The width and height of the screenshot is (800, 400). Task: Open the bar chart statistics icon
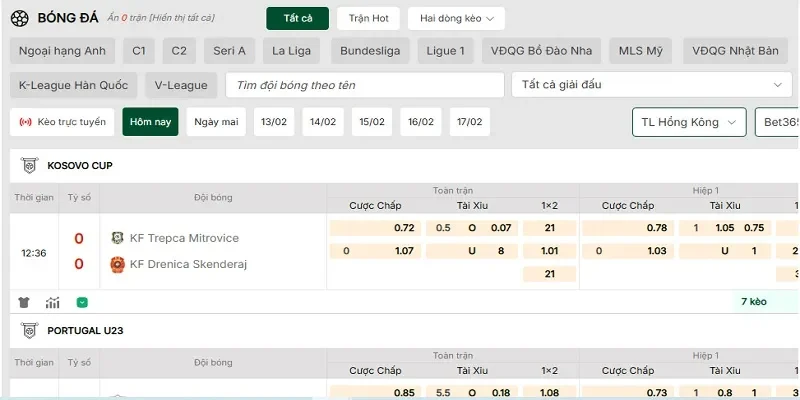pos(52,302)
